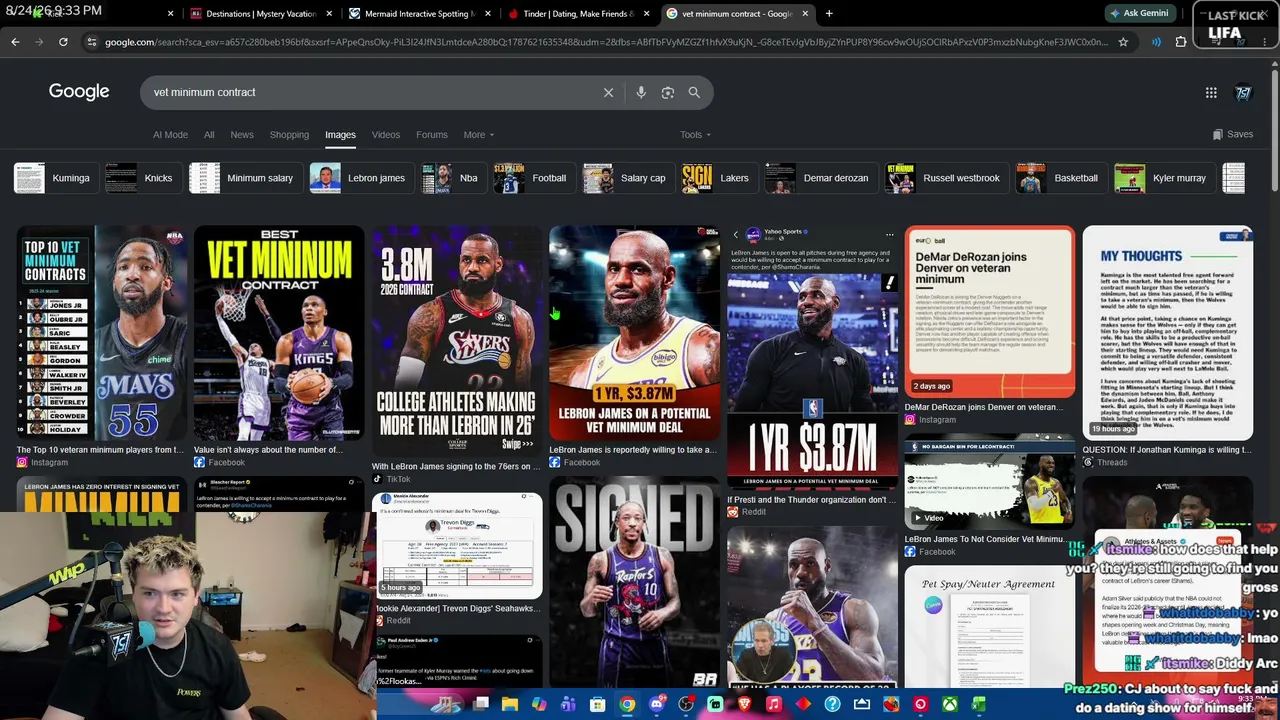Open Microsoft Store on the taskbar
This screenshot has height=720, width=1280.
[x=597, y=704]
